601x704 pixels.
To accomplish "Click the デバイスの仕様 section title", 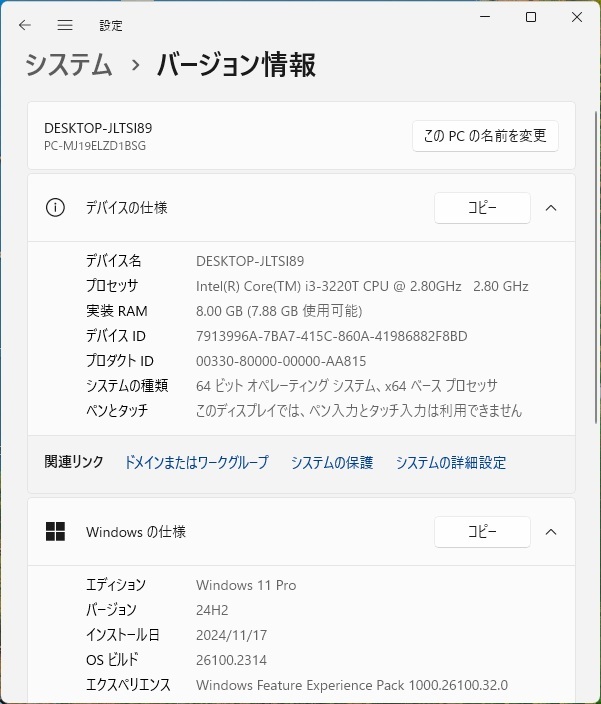I will pos(127,208).
